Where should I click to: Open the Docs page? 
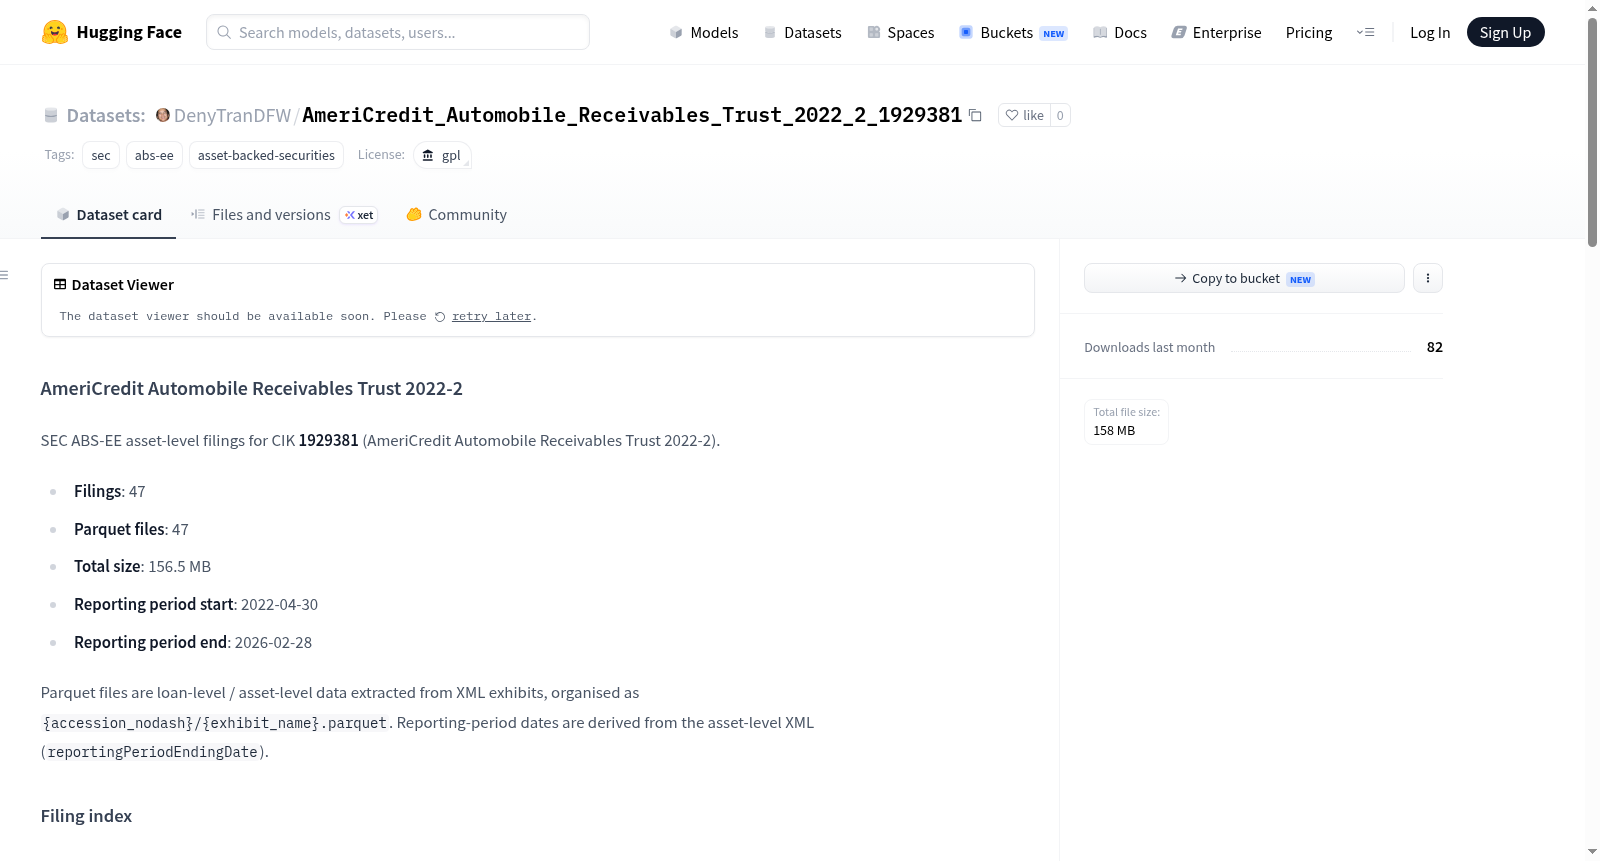[1120, 32]
